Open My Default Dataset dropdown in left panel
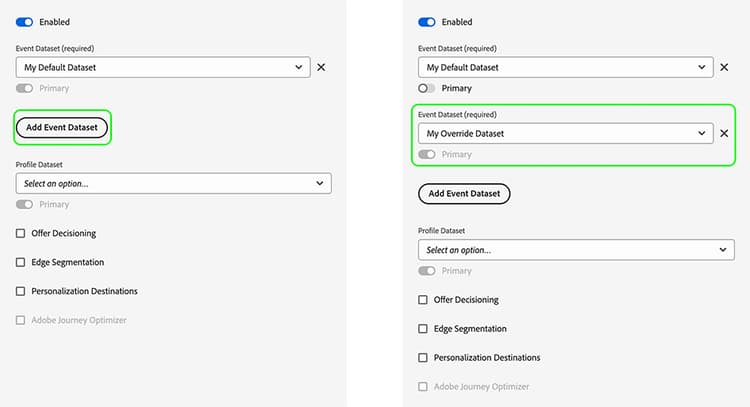 [163, 67]
